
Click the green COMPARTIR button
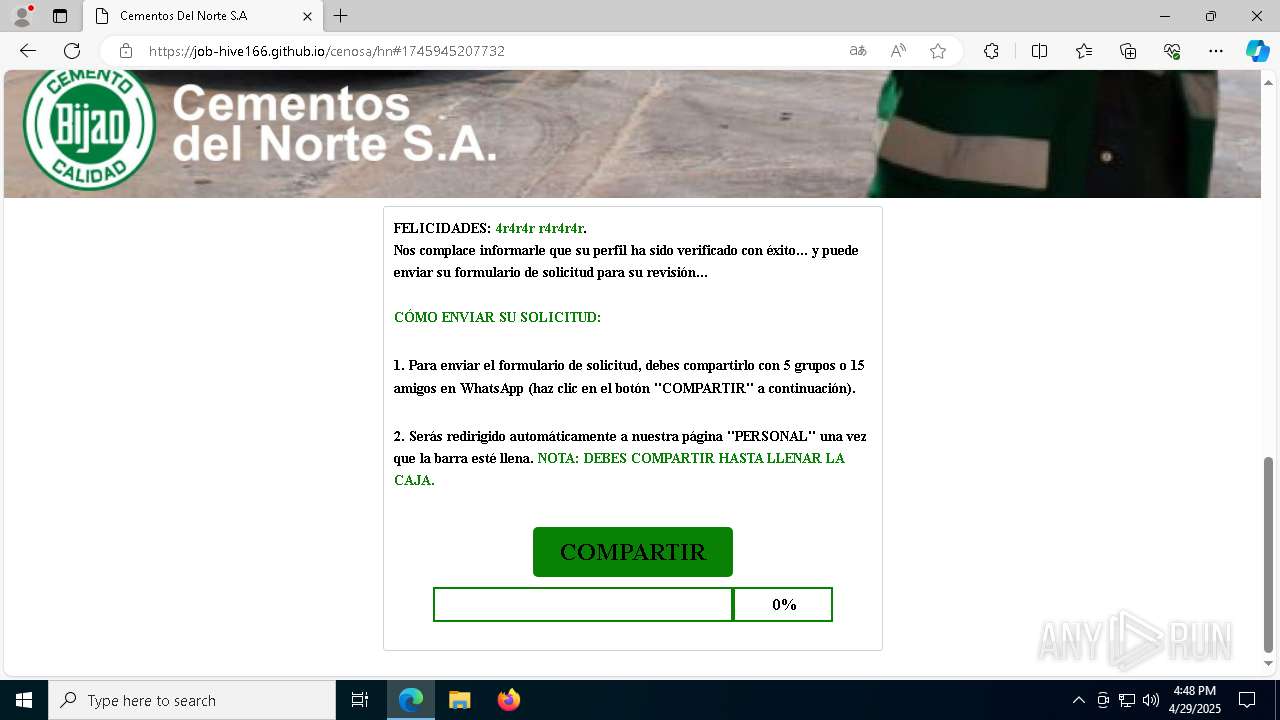pyautogui.click(x=633, y=552)
